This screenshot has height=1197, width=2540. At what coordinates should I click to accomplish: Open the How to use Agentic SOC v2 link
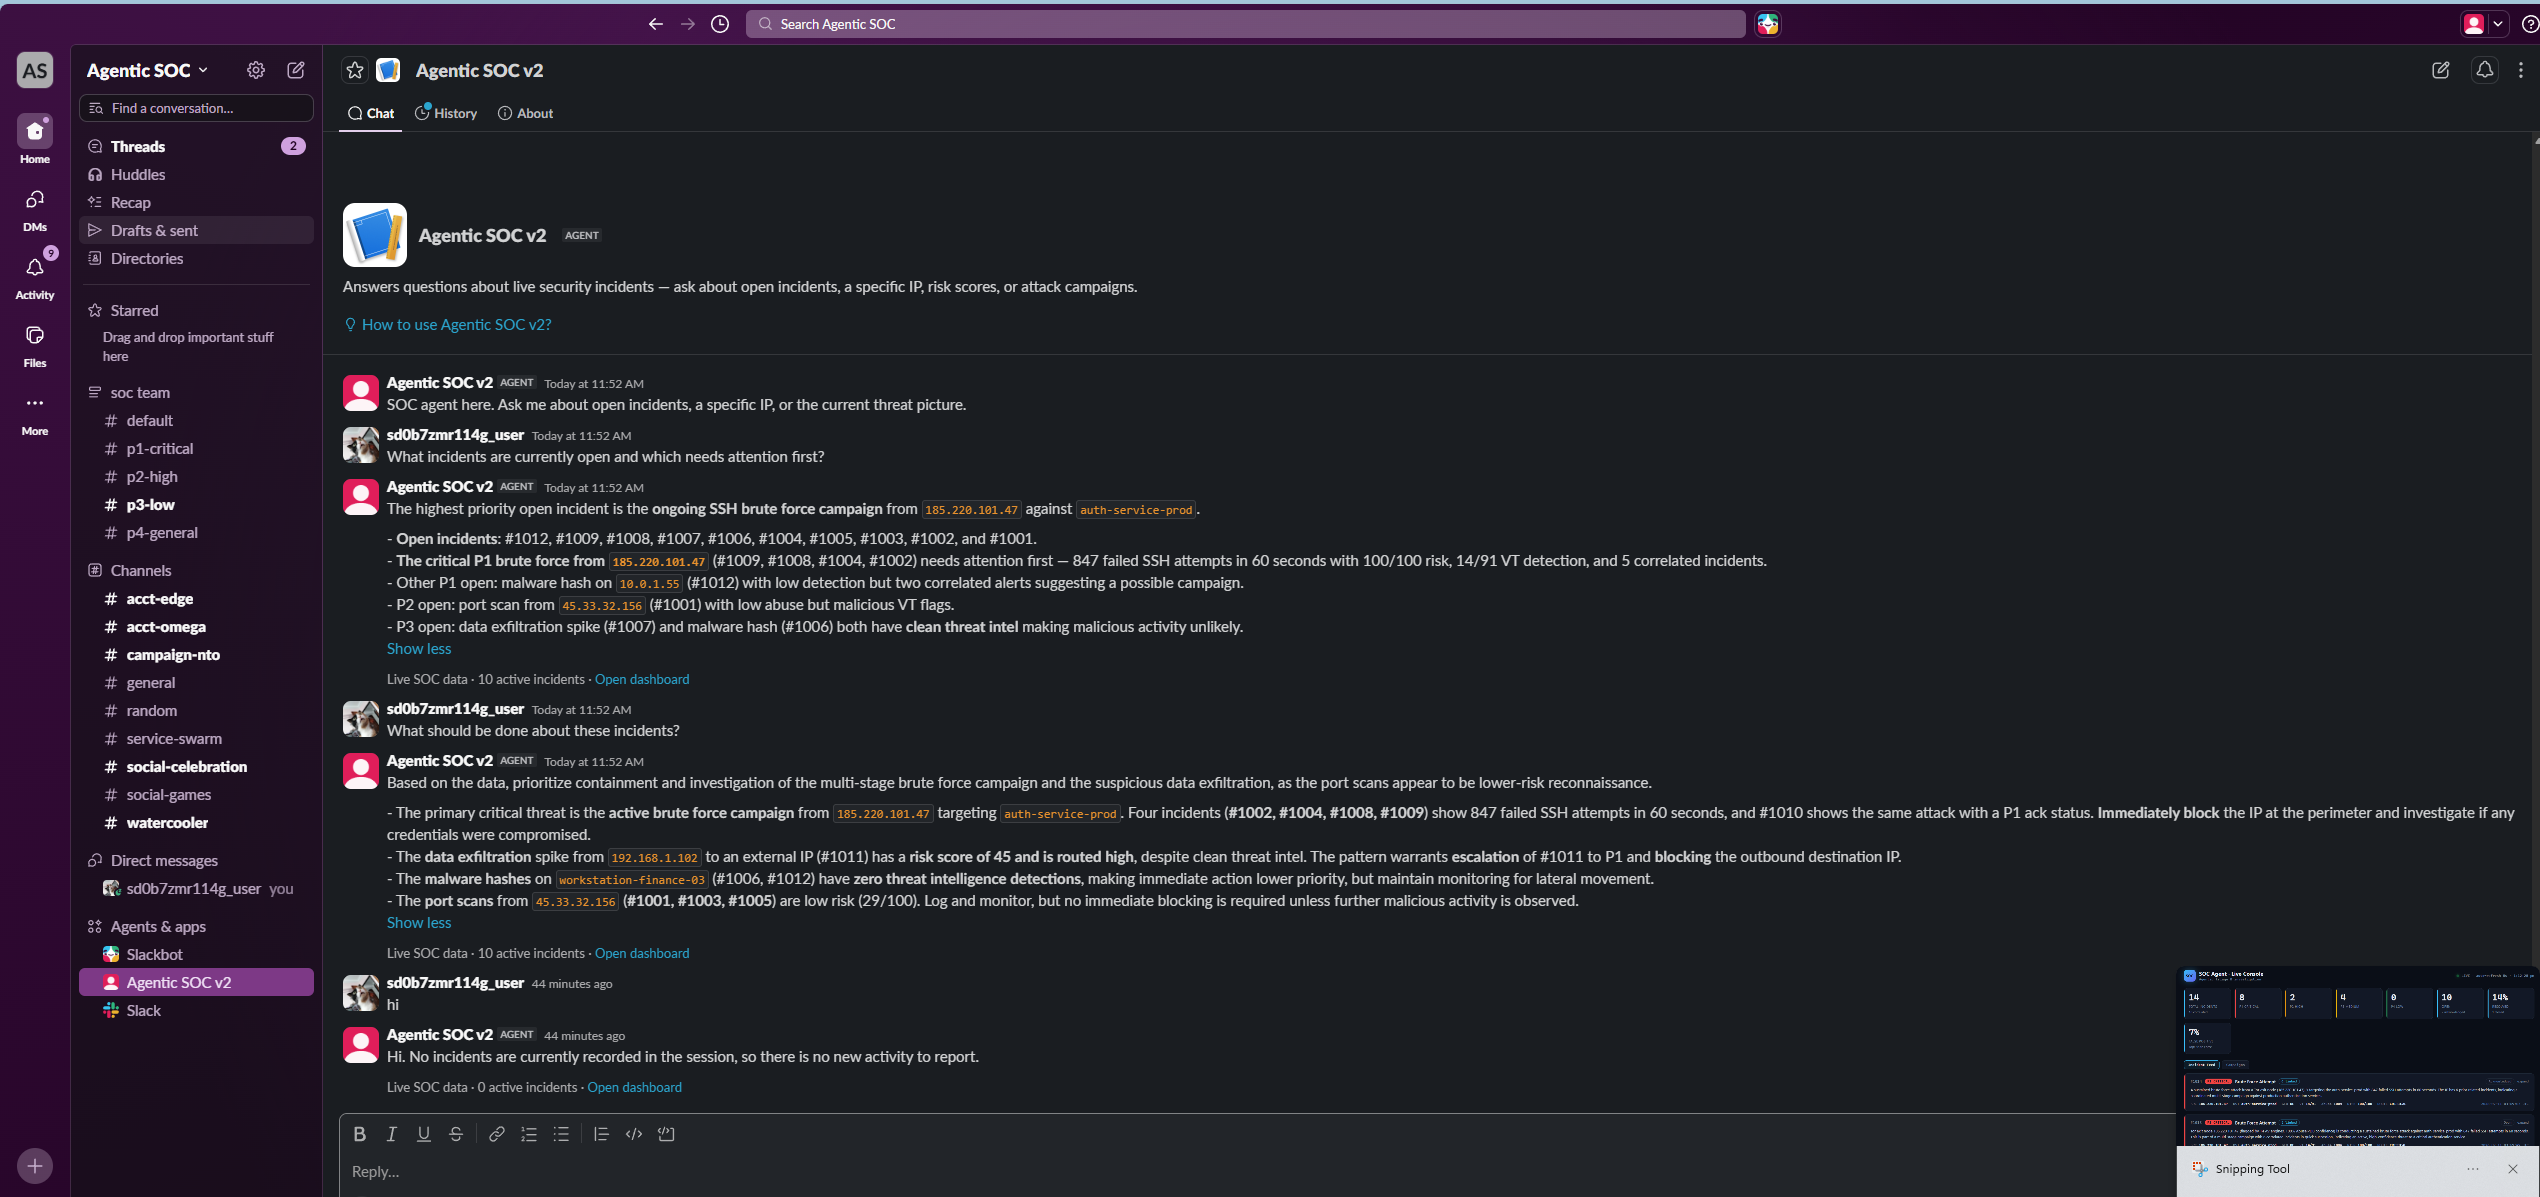448,325
